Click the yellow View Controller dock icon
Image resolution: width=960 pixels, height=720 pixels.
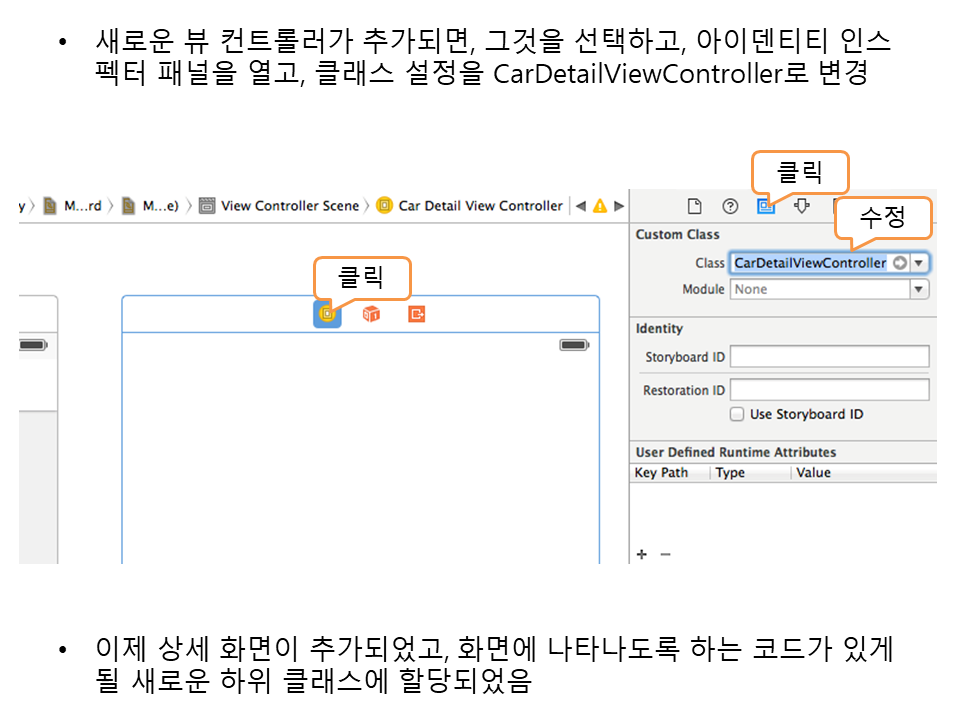[x=327, y=314]
